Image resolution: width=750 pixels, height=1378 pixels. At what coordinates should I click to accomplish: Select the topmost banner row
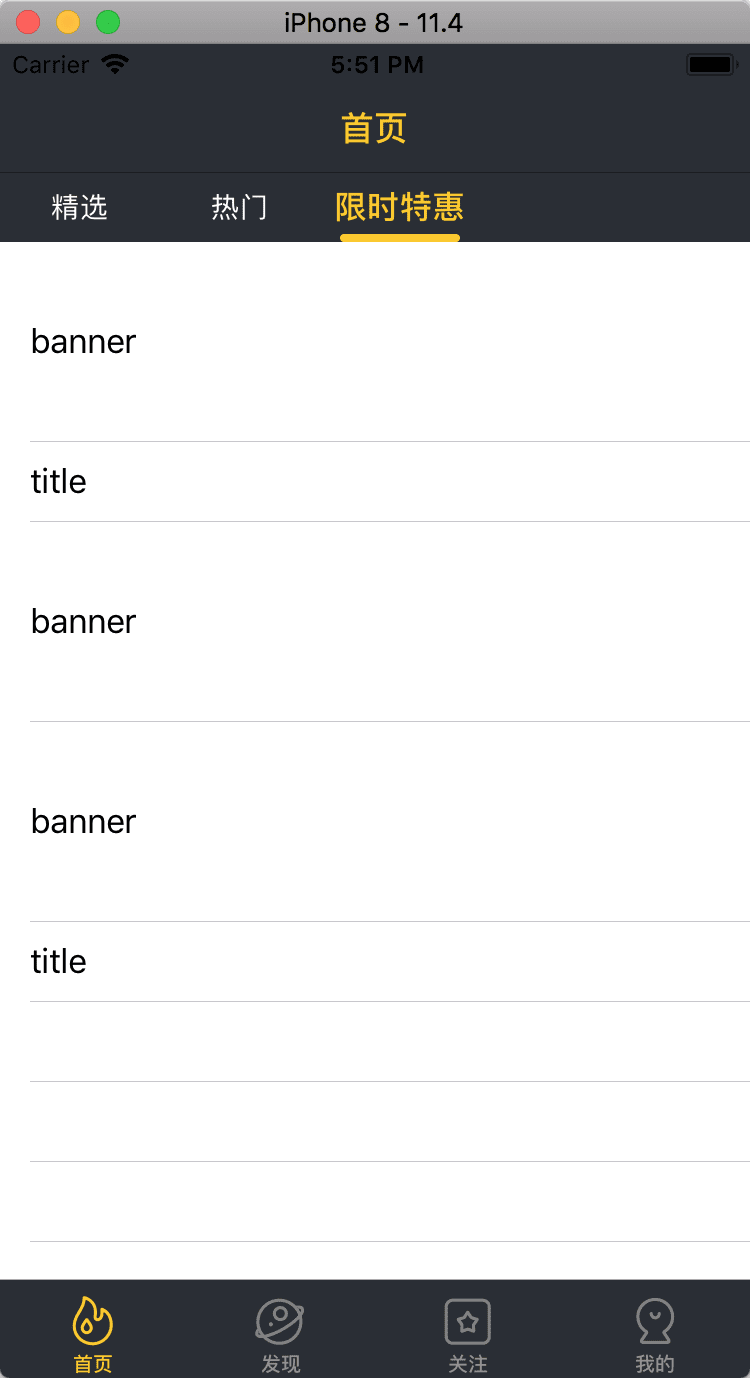pos(375,342)
